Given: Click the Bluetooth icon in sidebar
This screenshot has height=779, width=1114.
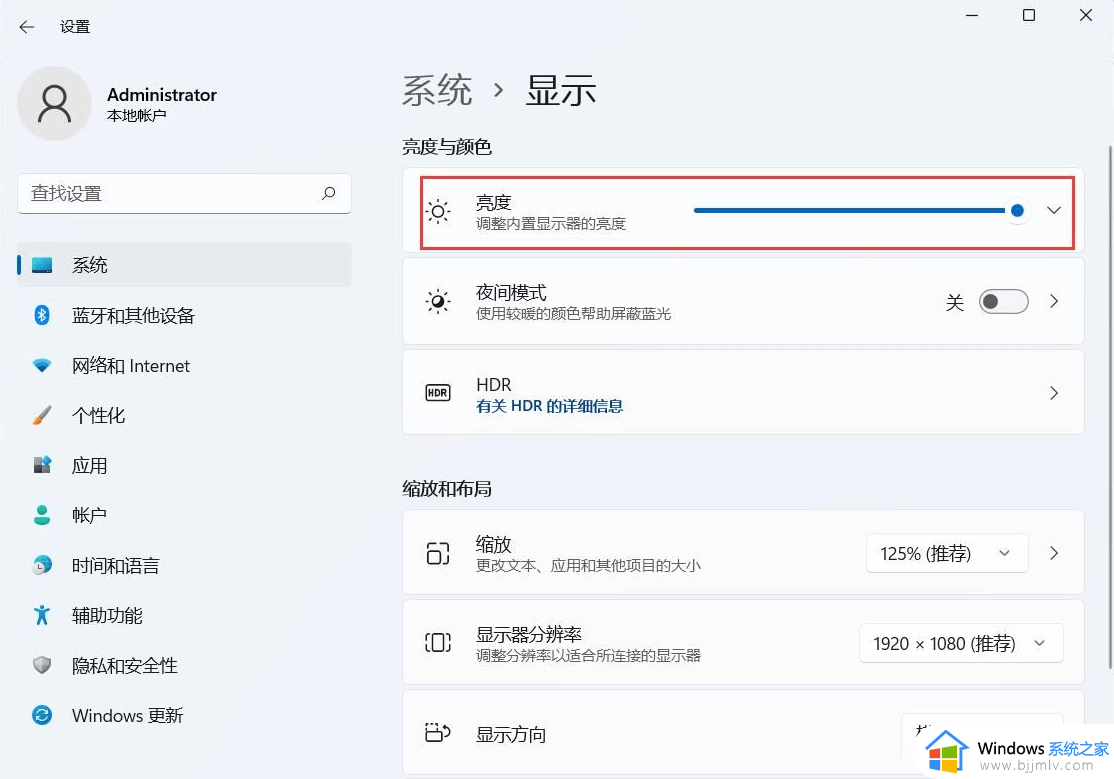Looking at the screenshot, I should point(42,315).
